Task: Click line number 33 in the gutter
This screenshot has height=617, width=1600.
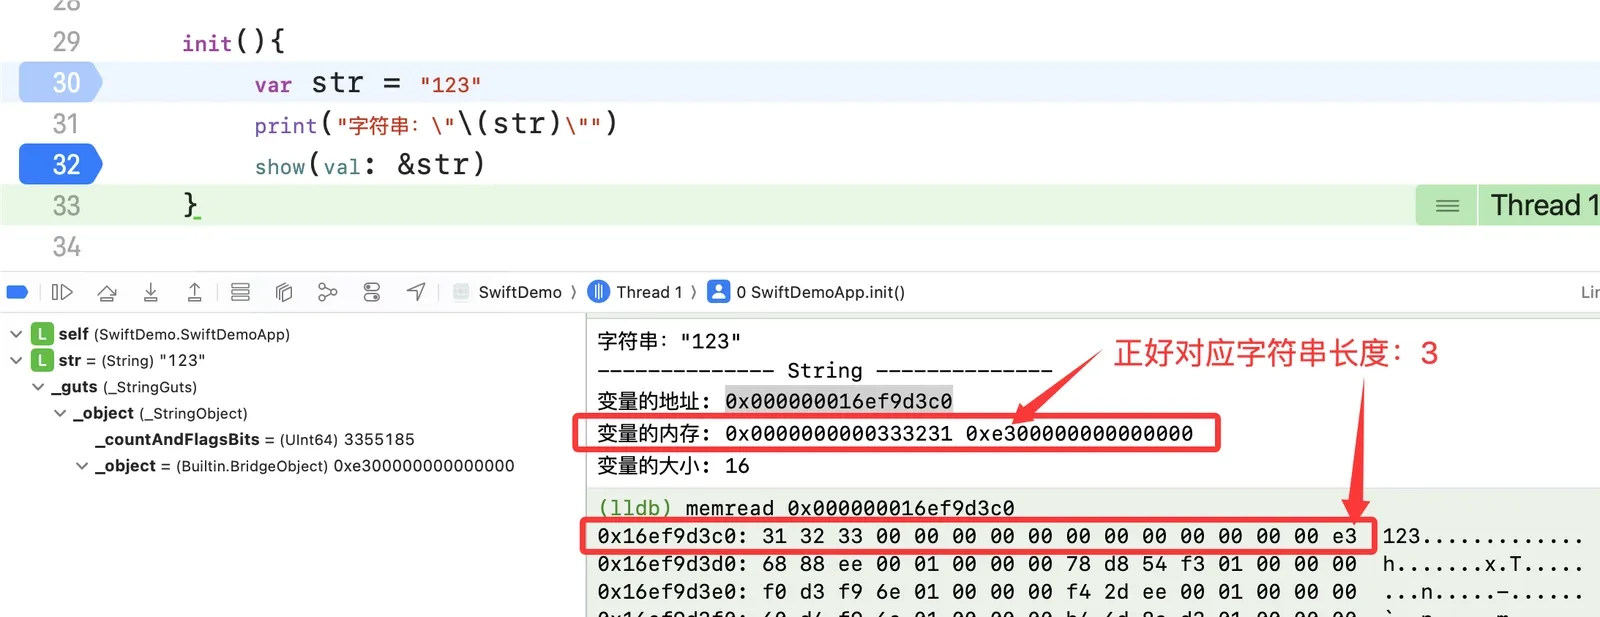Action: tap(66, 205)
